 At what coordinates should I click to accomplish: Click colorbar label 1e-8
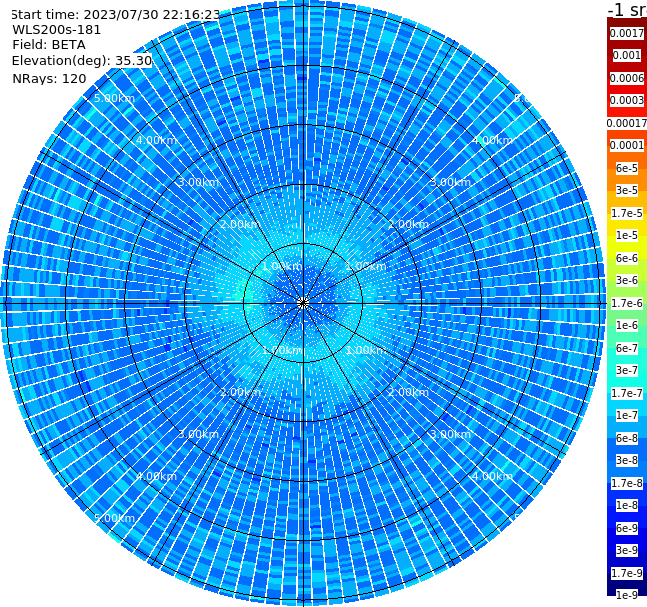click(x=627, y=505)
